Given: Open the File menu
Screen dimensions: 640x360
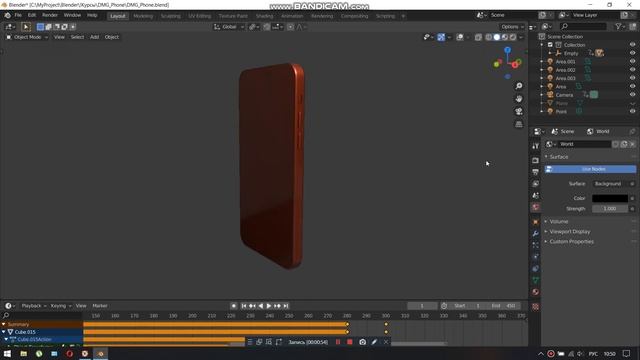Looking at the screenshot, I should pyautogui.click(x=18, y=16).
